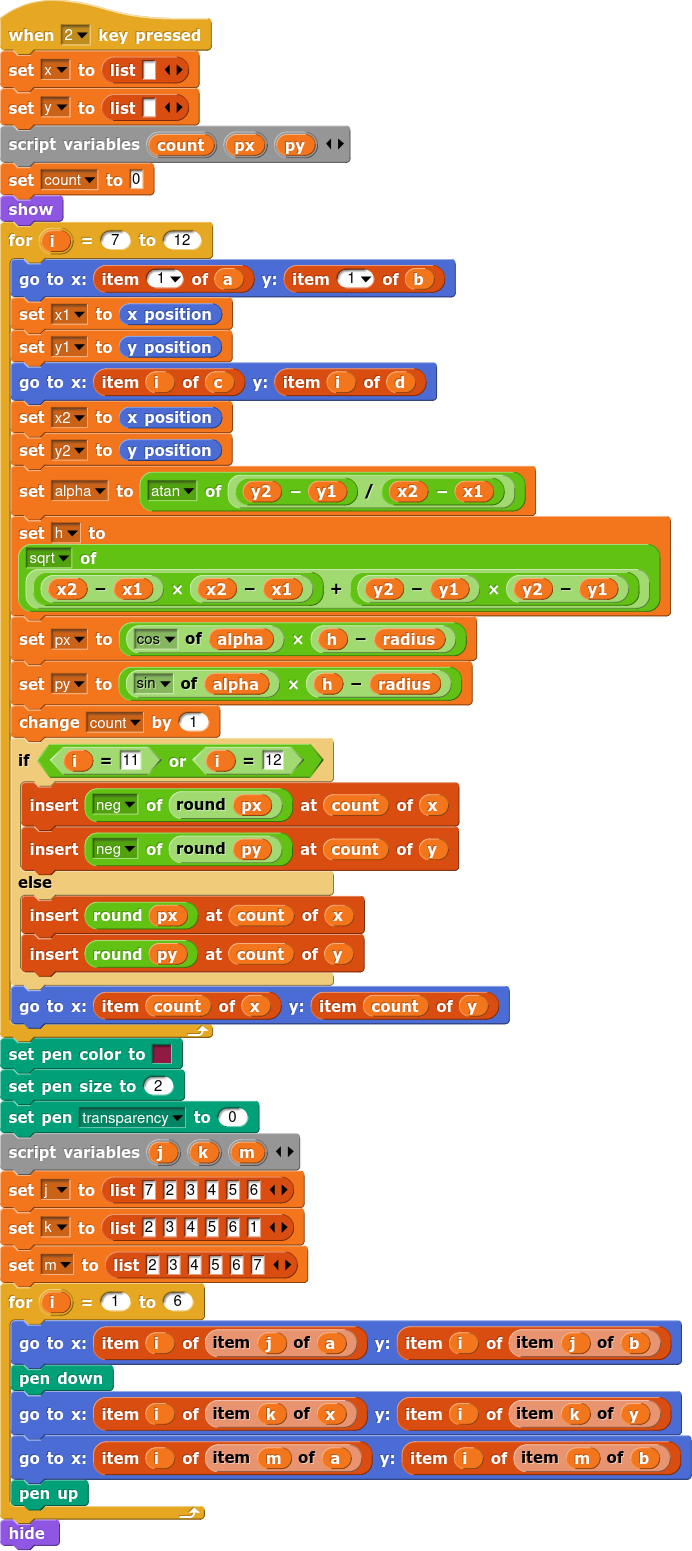The height and width of the screenshot is (1551, 692).
Task: Click the purple hide block
Action: pyautogui.click(x=27, y=1533)
